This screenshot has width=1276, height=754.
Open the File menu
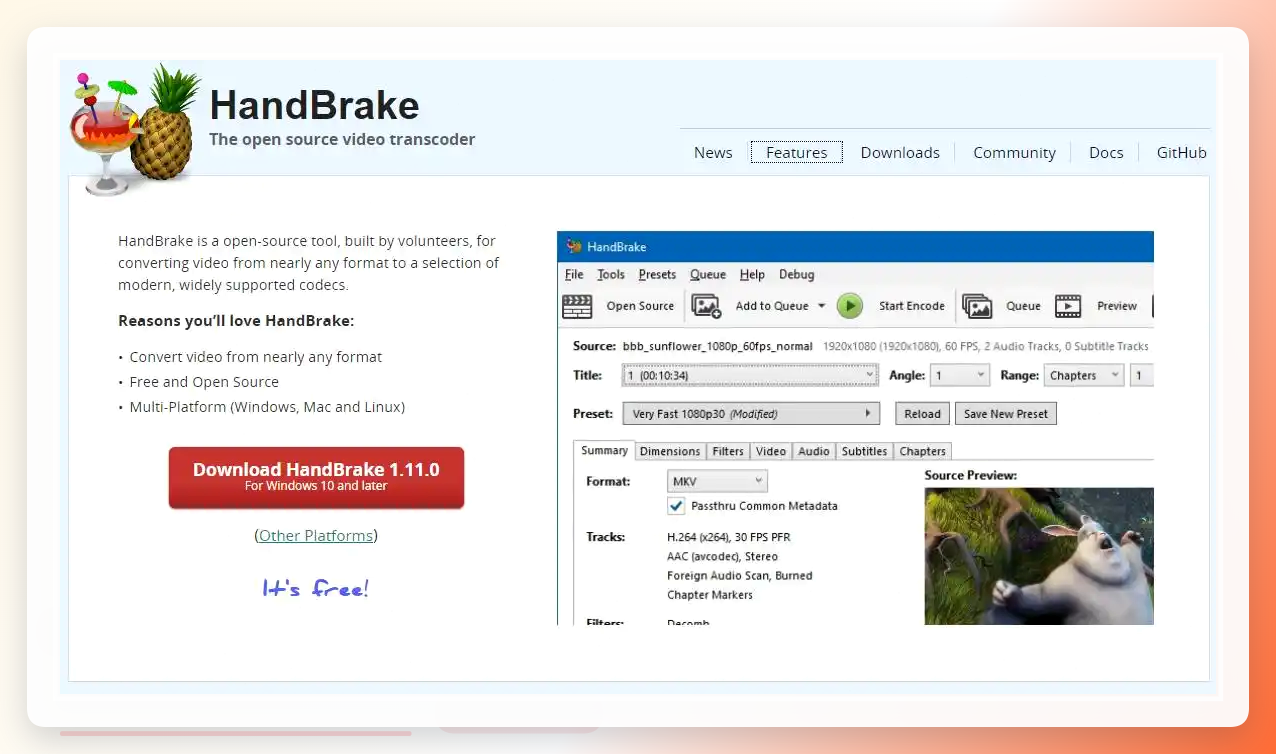[574, 275]
